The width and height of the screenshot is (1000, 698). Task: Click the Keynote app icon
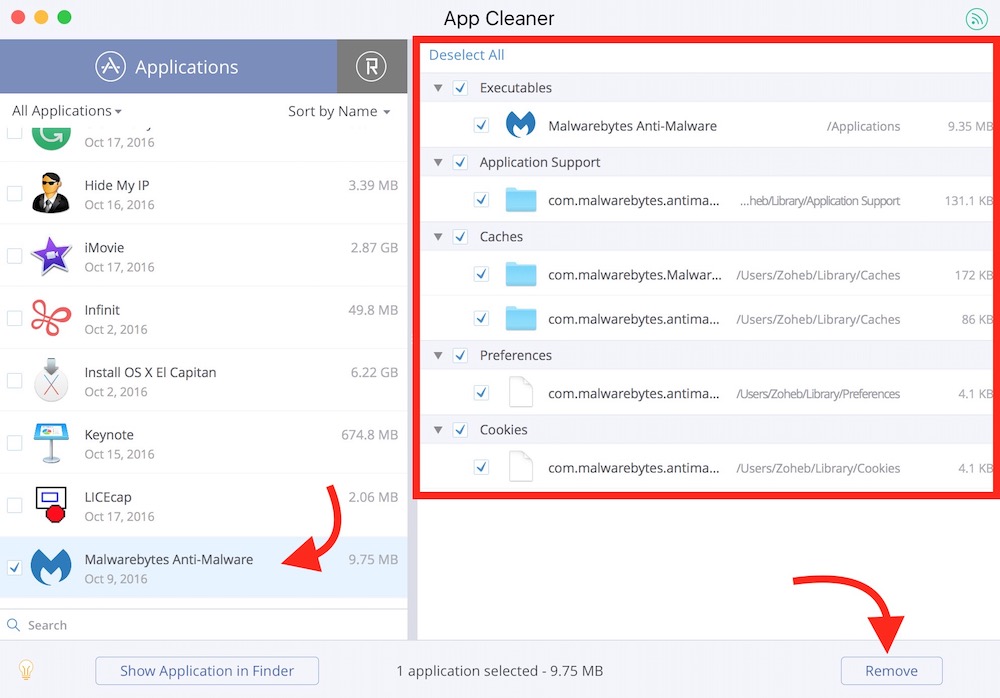50,443
